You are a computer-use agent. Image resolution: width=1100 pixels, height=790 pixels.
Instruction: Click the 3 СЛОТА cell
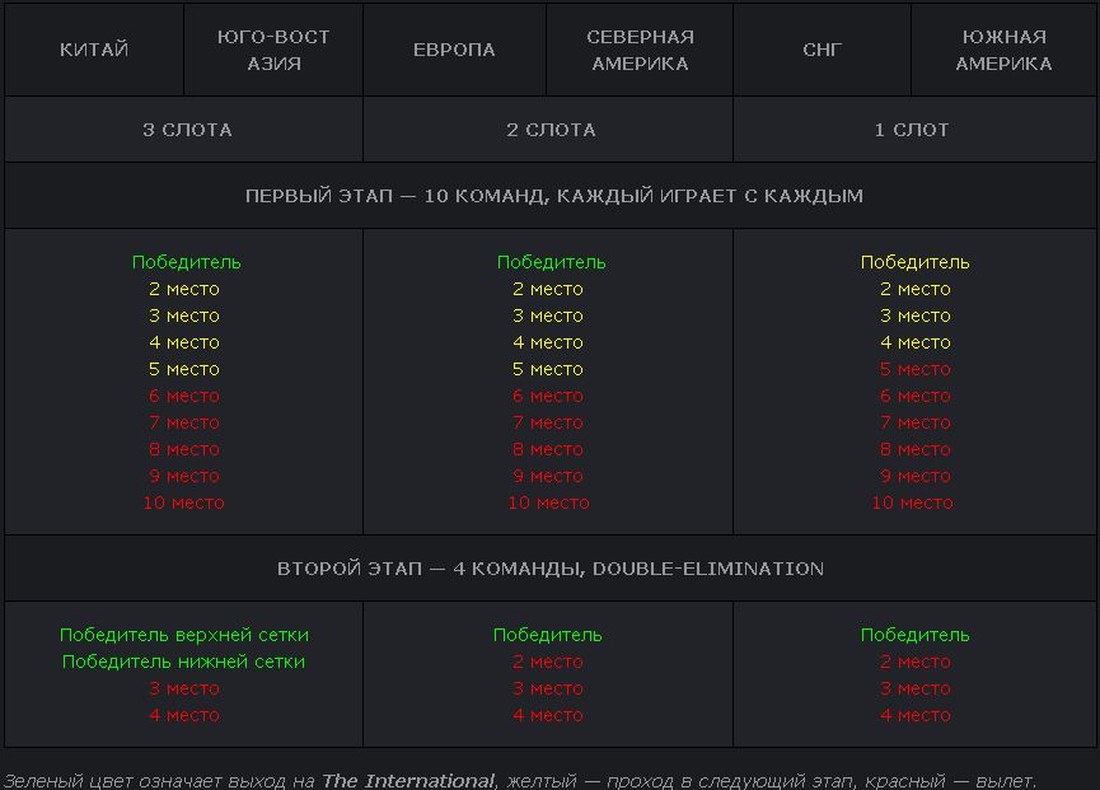tap(186, 130)
